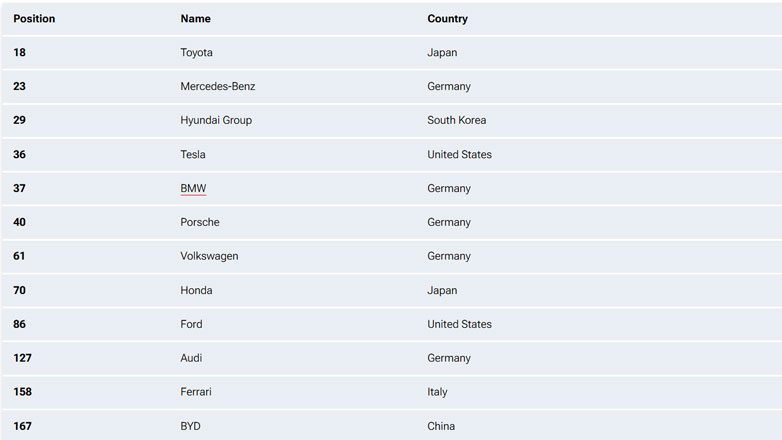782x440 pixels.
Task: Select position number 18
Action: point(19,53)
